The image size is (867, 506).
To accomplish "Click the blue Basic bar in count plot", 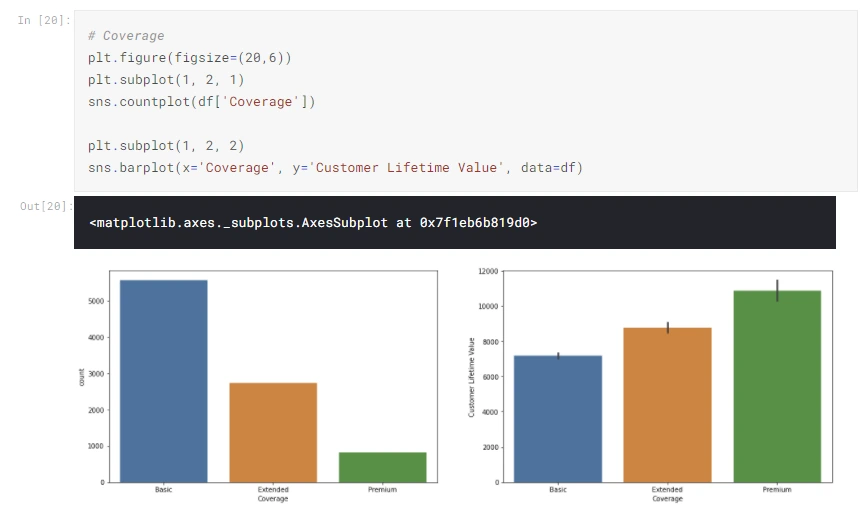I will pyautogui.click(x=164, y=382).
